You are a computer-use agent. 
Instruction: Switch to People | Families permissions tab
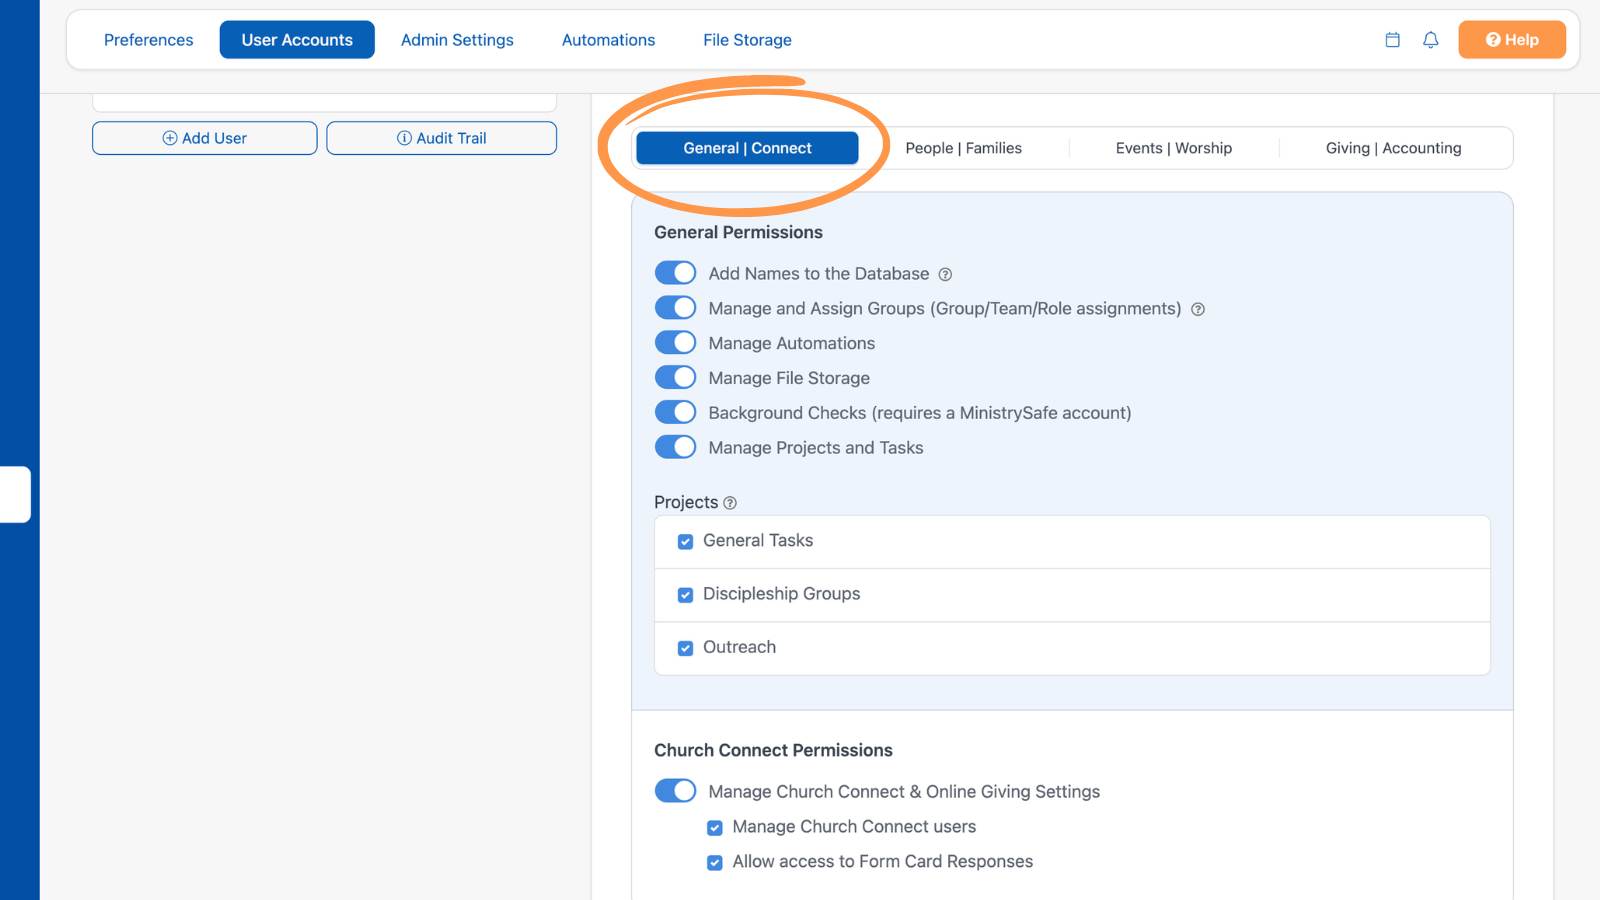[964, 148]
